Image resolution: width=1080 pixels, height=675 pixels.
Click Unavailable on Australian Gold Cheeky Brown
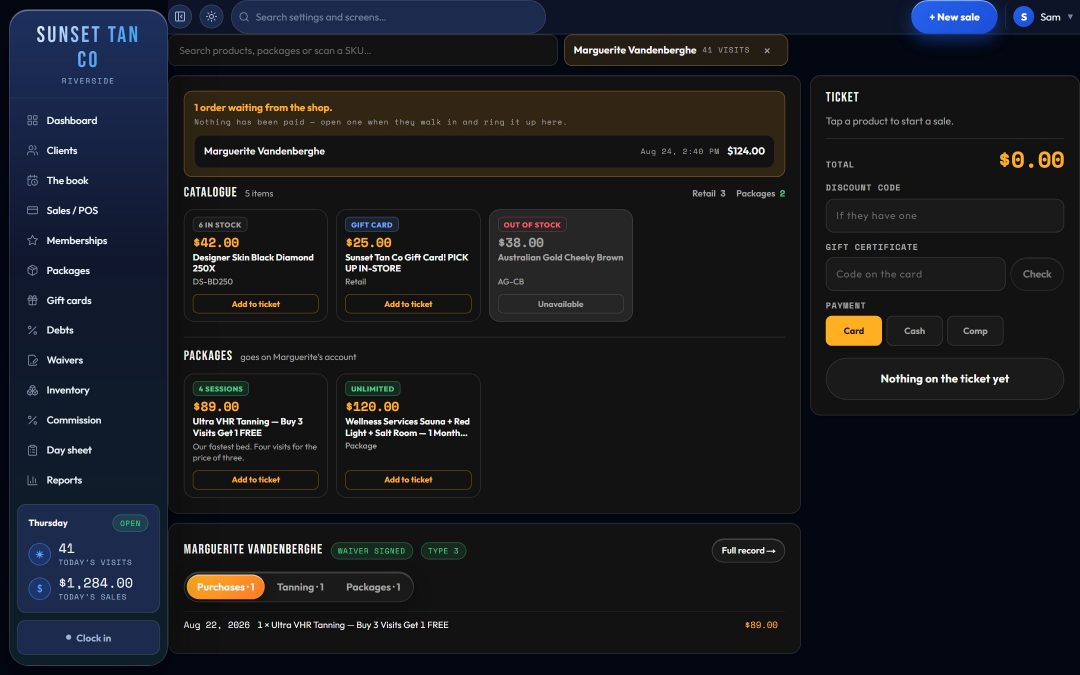561,304
